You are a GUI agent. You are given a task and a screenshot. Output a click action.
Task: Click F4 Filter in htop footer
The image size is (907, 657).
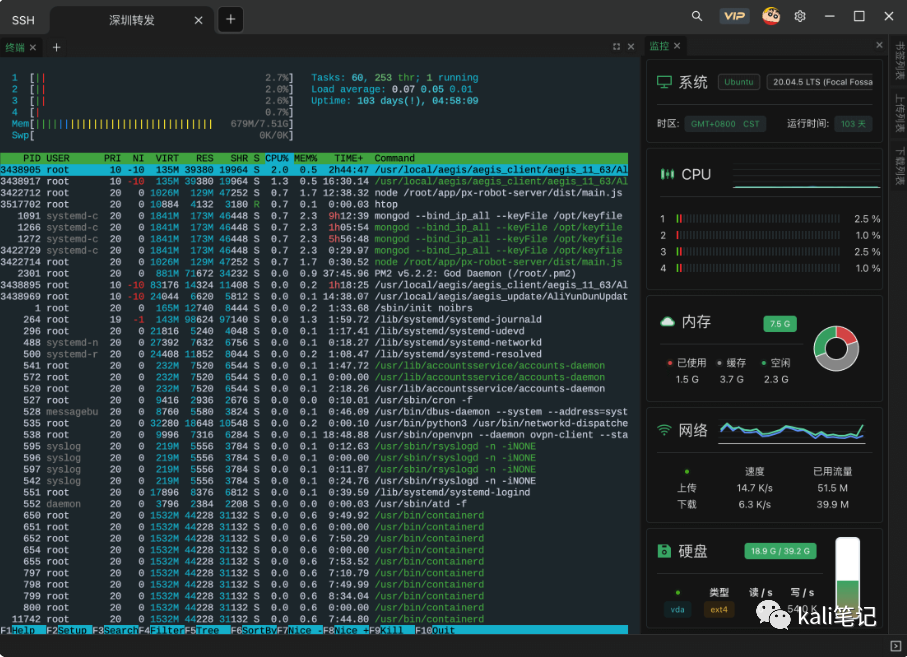point(161,630)
